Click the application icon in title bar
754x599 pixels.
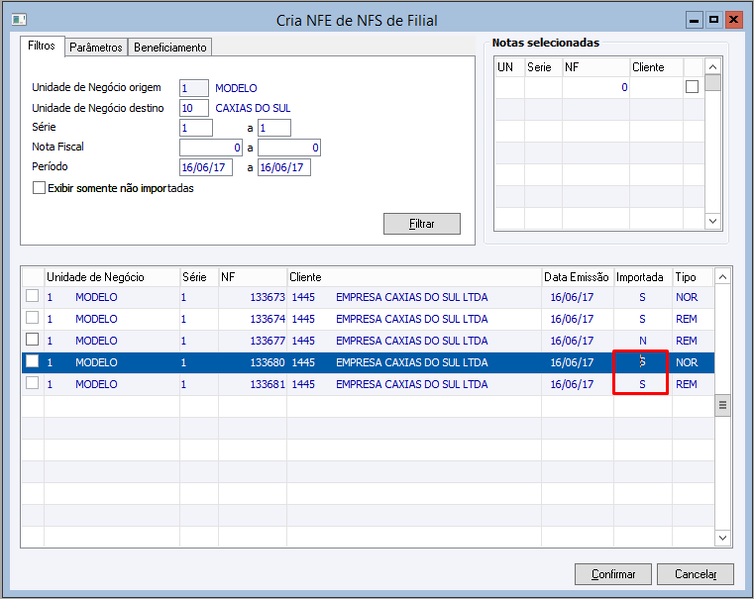click(19, 20)
